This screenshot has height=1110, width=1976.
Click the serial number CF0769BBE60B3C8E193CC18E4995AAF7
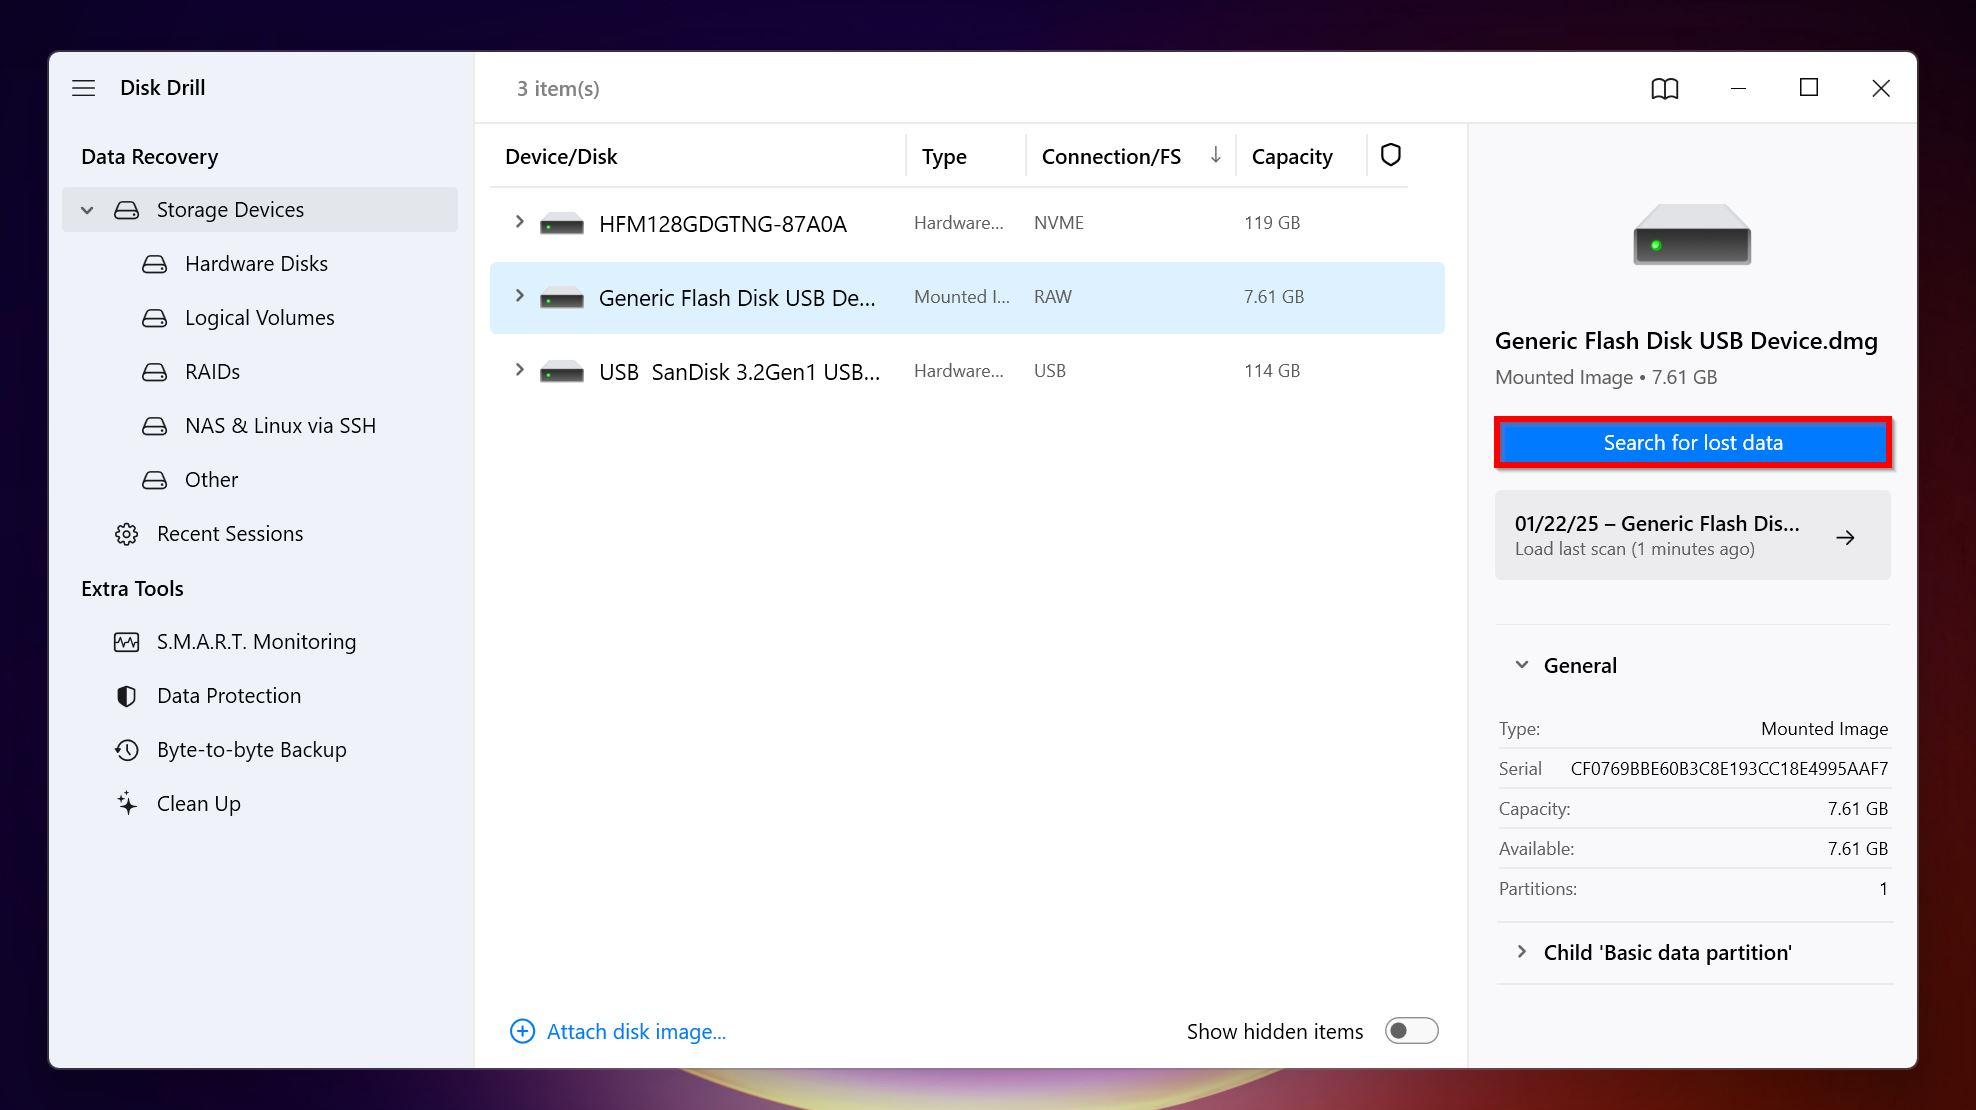[x=1729, y=768]
